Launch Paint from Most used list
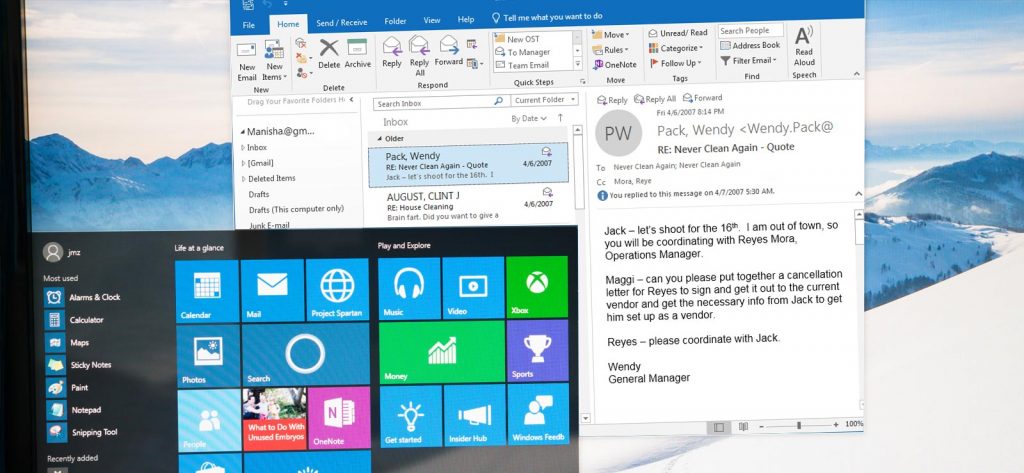The image size is (1024, 473). [67, 388]
